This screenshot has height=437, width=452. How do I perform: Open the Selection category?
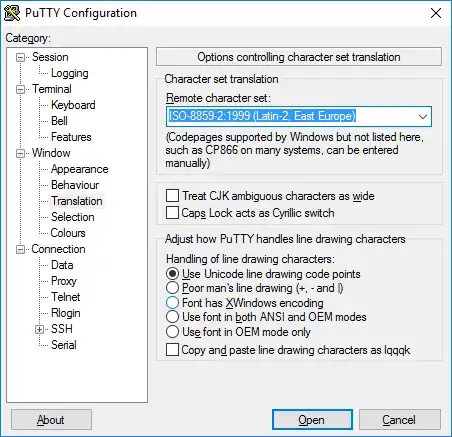(73, 217)
